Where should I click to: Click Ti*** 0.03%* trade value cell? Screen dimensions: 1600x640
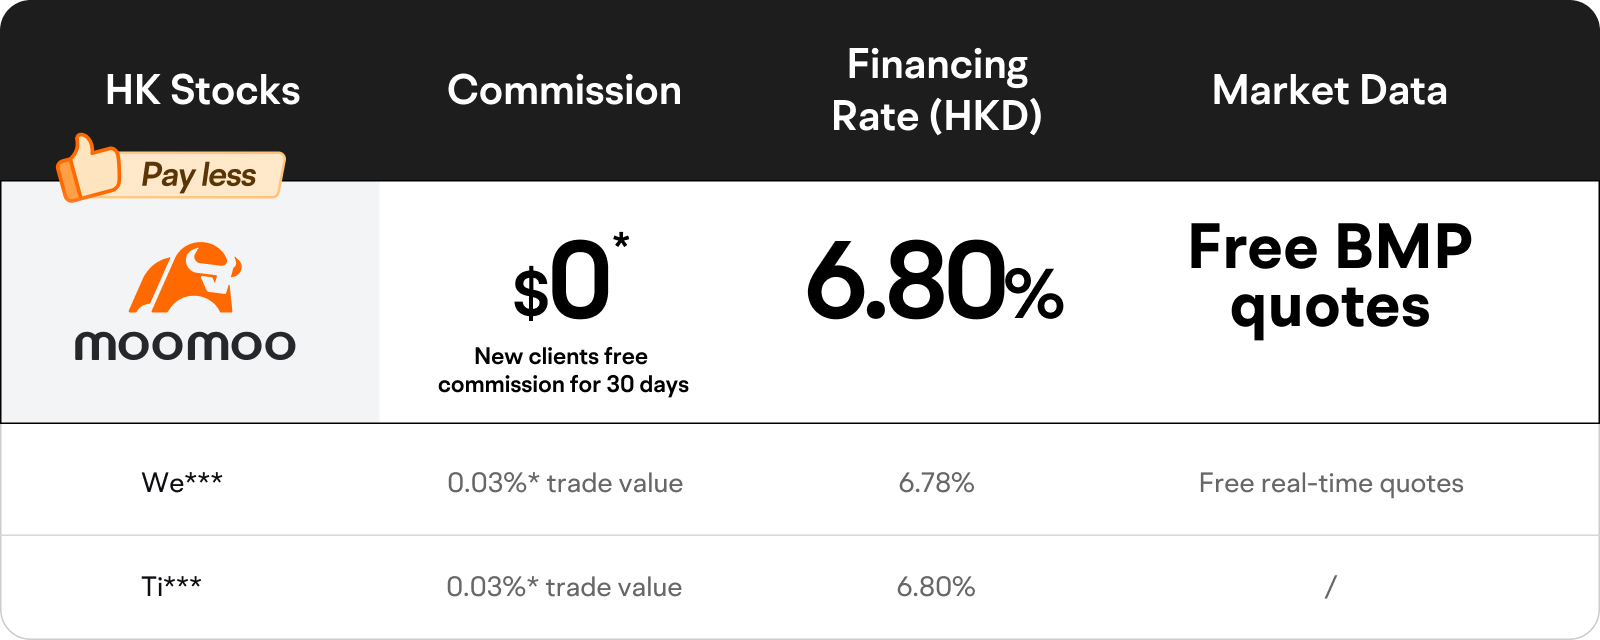(564, 587)
